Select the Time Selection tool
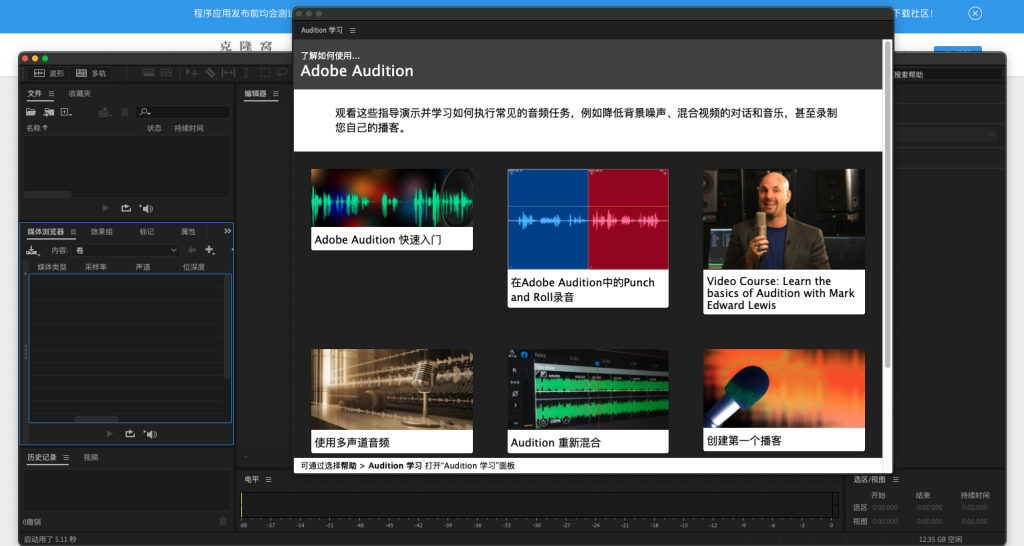This screenshot has height=546, width=1024. click(x=246, y=73)
